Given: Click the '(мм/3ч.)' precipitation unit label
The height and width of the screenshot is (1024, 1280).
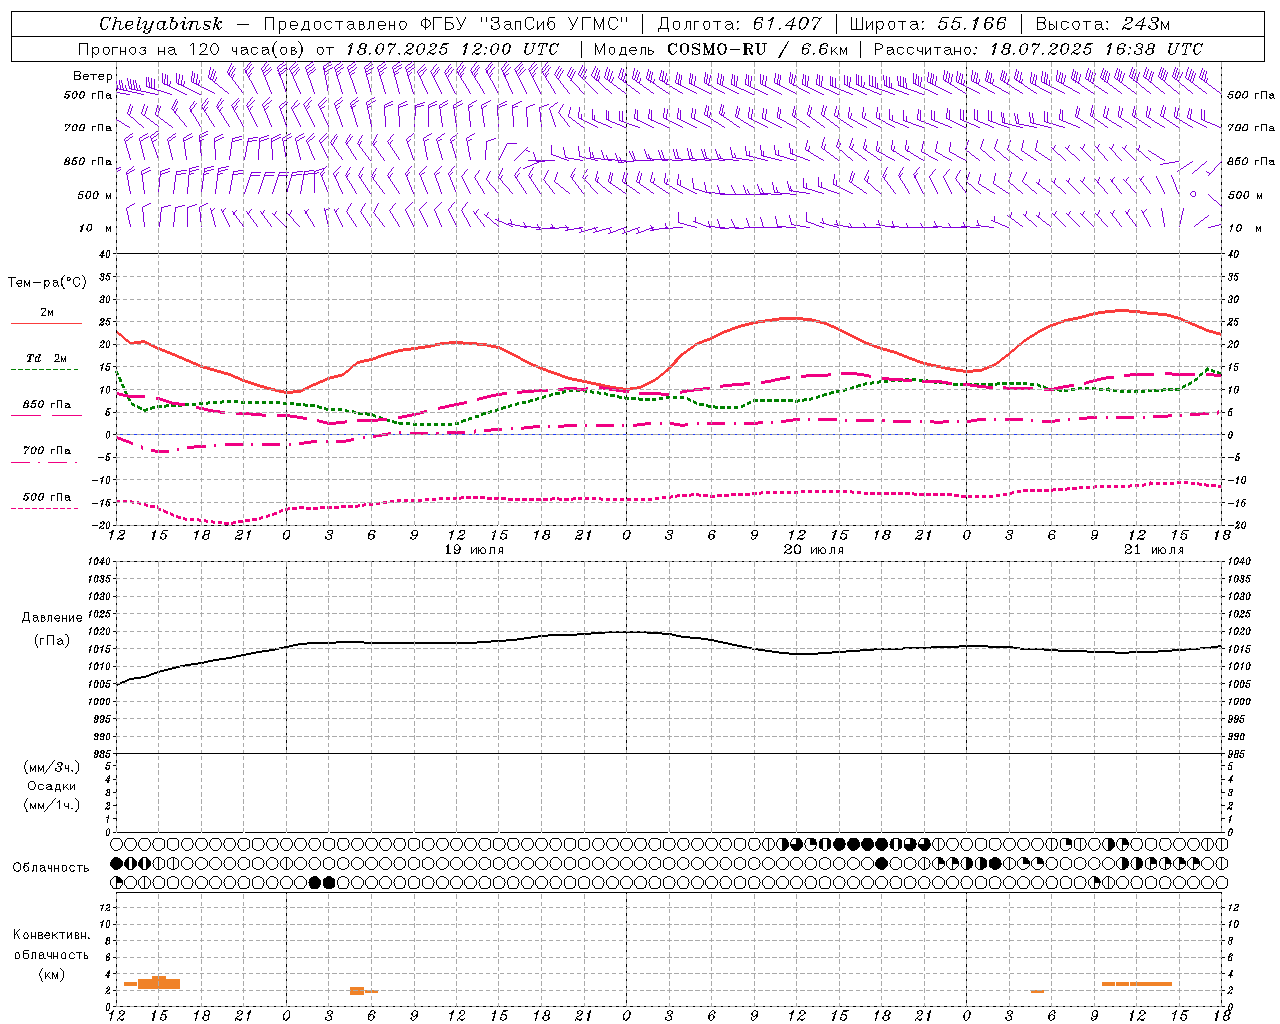Looking at the screenshot, I should coord(52,767).
